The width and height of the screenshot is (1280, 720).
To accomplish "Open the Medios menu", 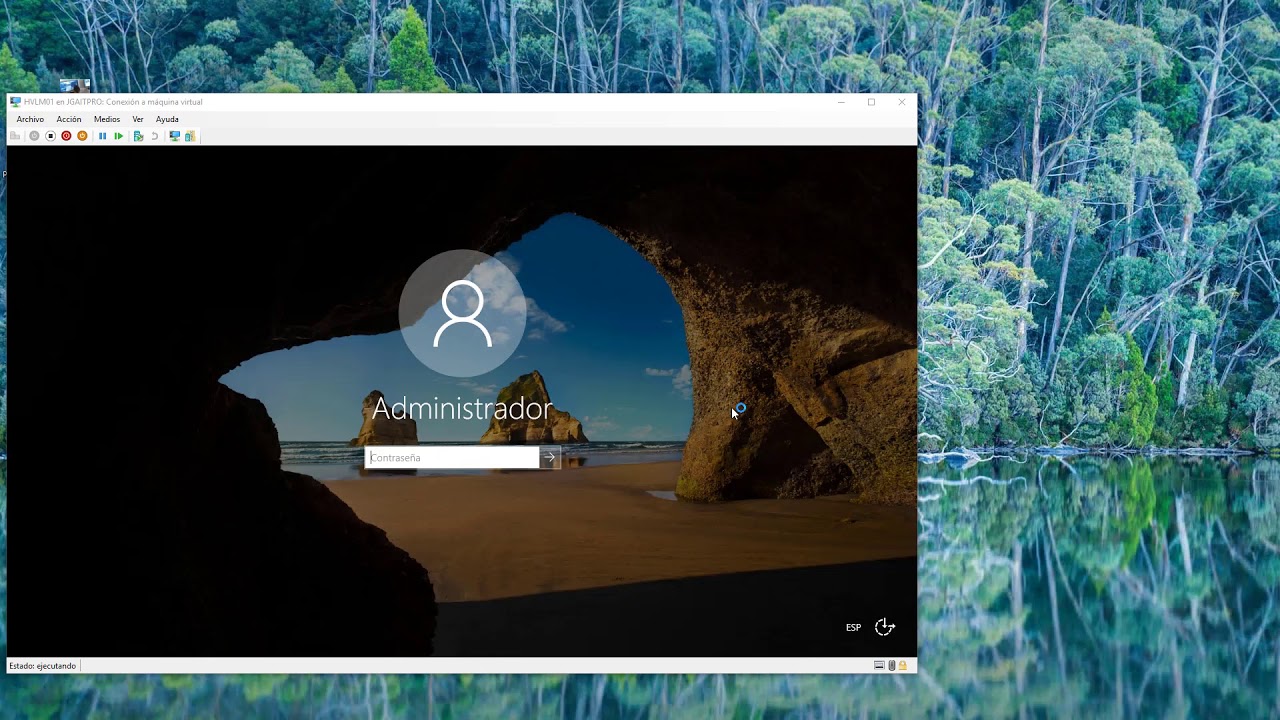I will pos(107,119).
